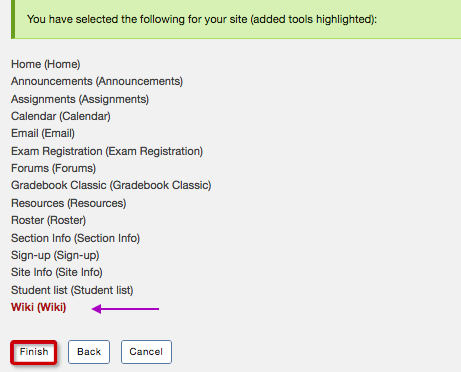Click the Cancel button
This screenshot has height=372, width=461.
146,352
